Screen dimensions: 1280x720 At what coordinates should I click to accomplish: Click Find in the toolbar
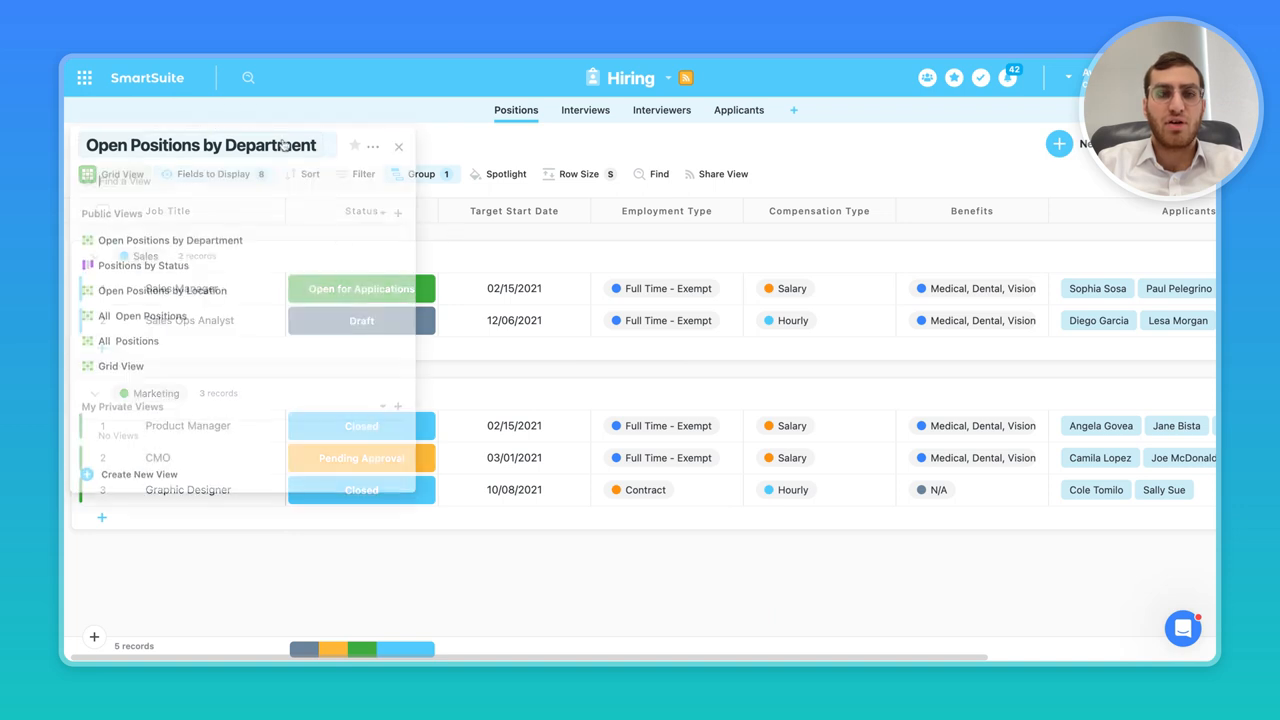[x=651, y=174]
